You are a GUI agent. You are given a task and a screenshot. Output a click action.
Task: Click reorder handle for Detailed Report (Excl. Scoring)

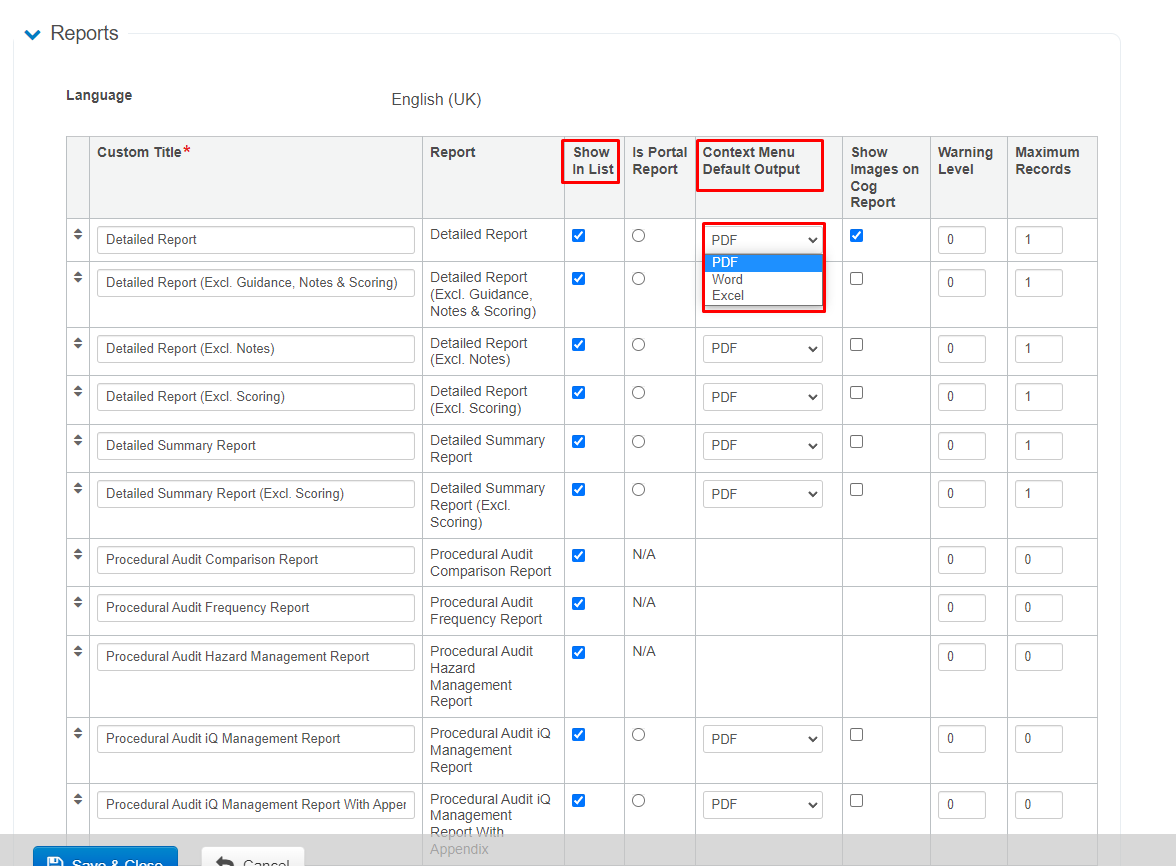click(78, 391)
